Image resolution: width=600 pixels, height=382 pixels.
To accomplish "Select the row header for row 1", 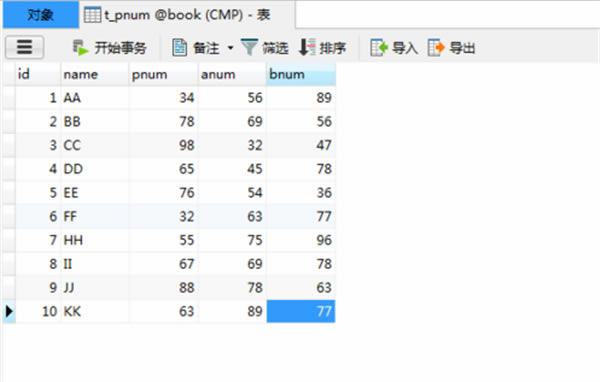I will pyautogui.click(x=9, y=98).
